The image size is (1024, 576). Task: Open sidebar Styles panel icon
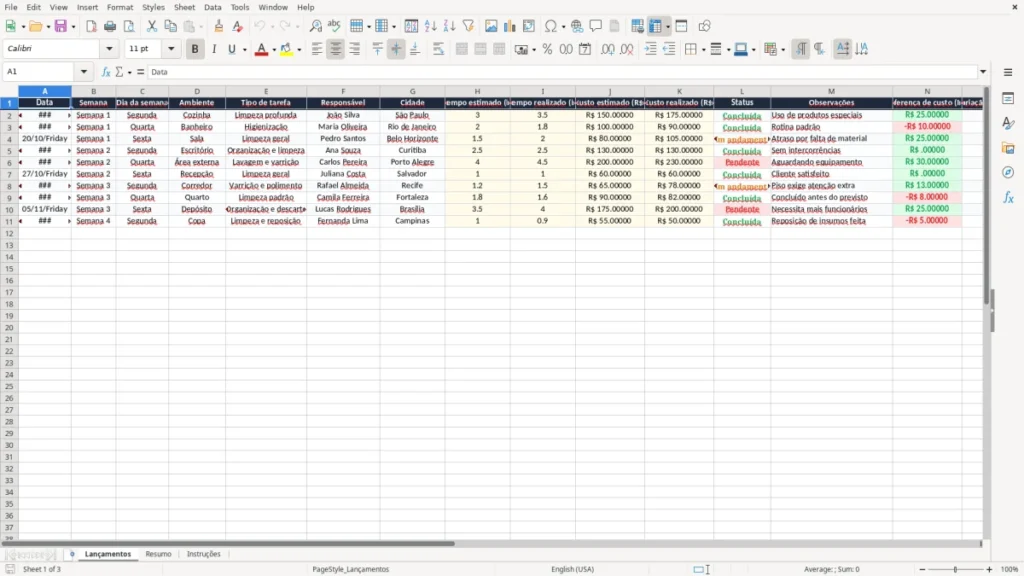(x=1008, y=123)
